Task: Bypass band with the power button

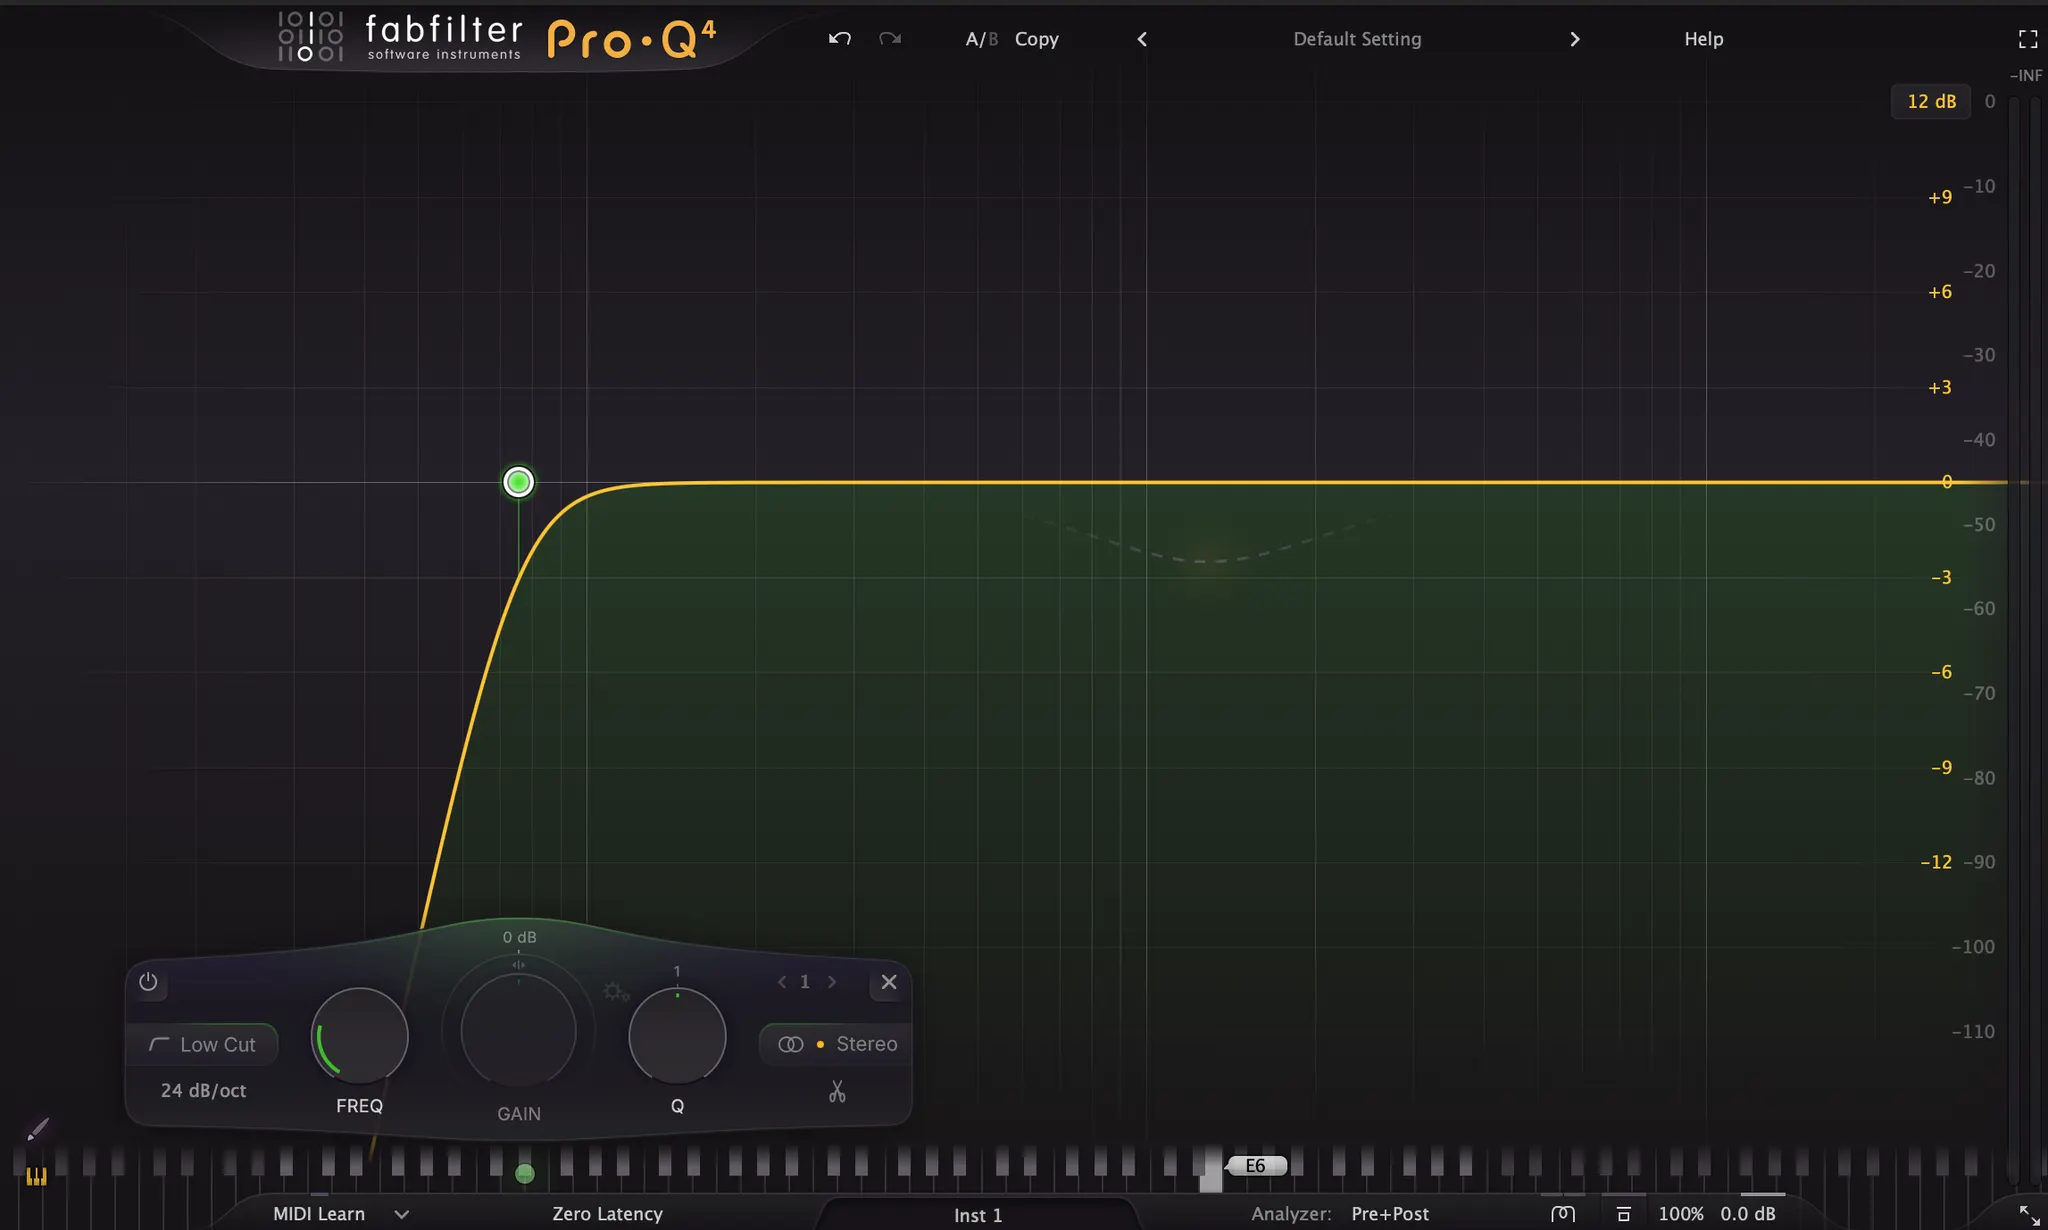Action: coord(148,982)
